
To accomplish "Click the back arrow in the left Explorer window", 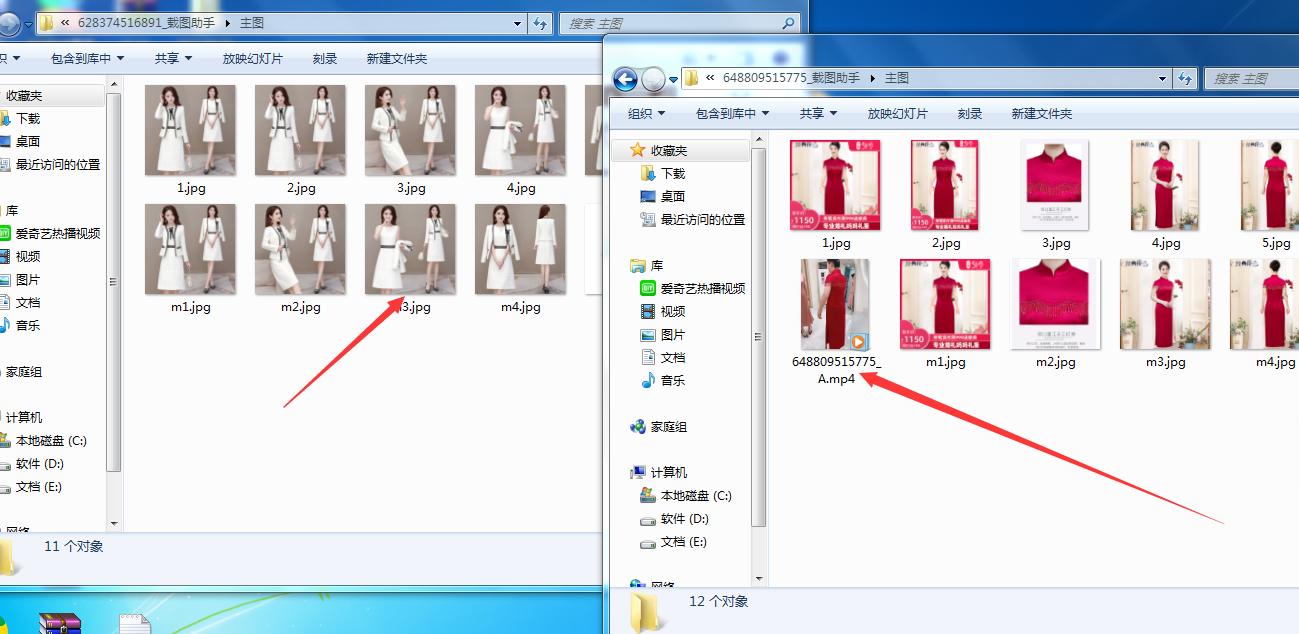I will point(9,23).
